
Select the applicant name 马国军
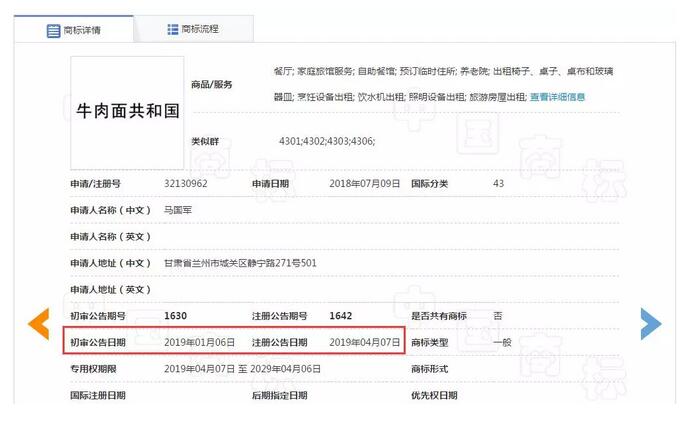click(178, 210)
